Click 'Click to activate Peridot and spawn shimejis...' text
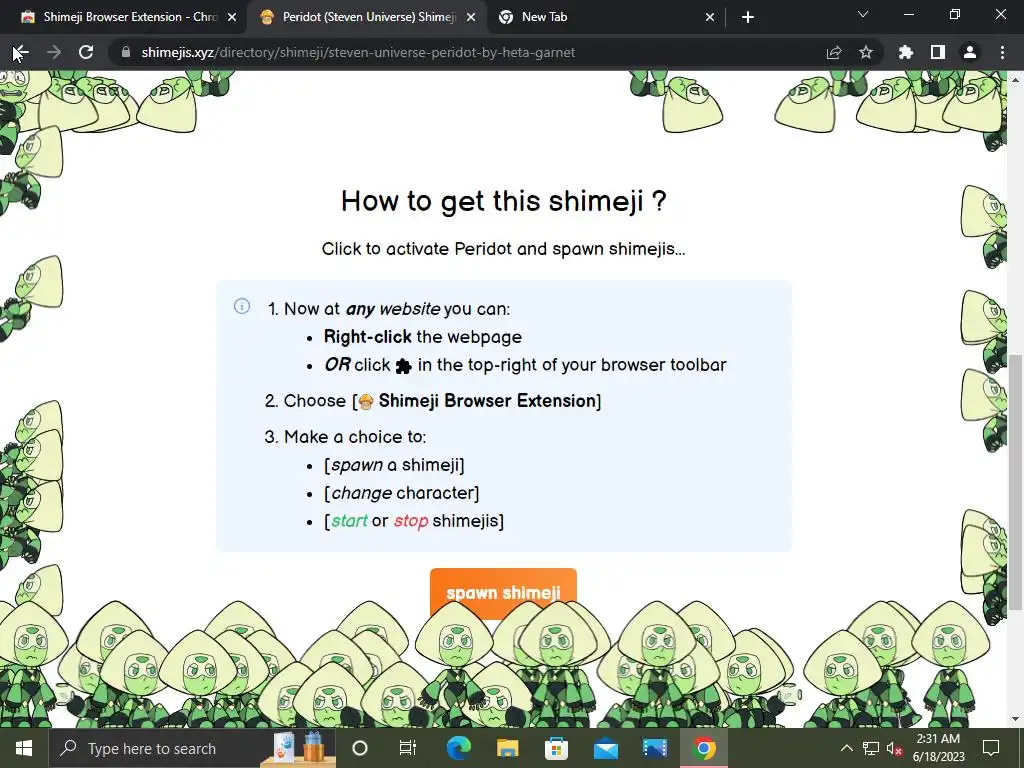The width and height of the screenshot is (1024, 768). [504, 249]
